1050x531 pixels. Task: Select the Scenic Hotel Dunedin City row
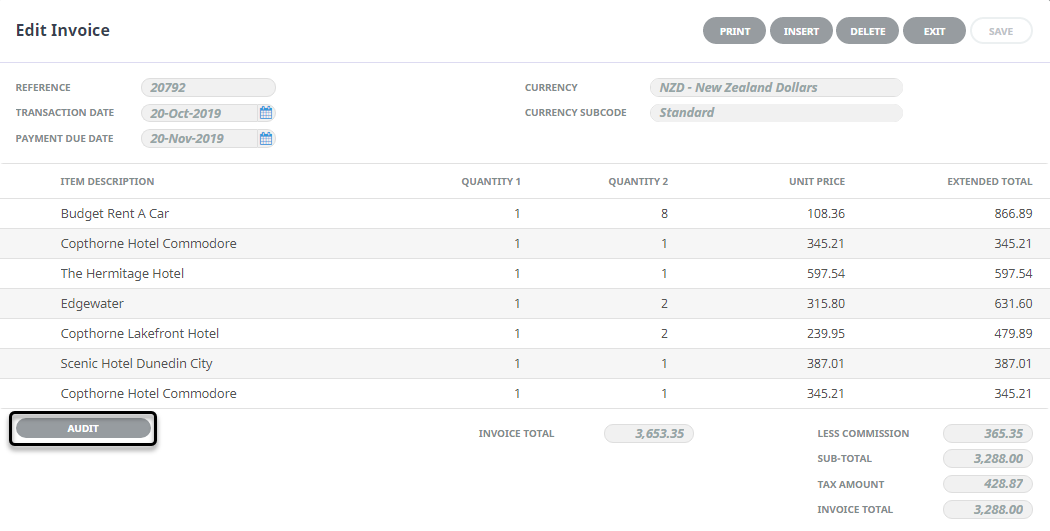525,364
